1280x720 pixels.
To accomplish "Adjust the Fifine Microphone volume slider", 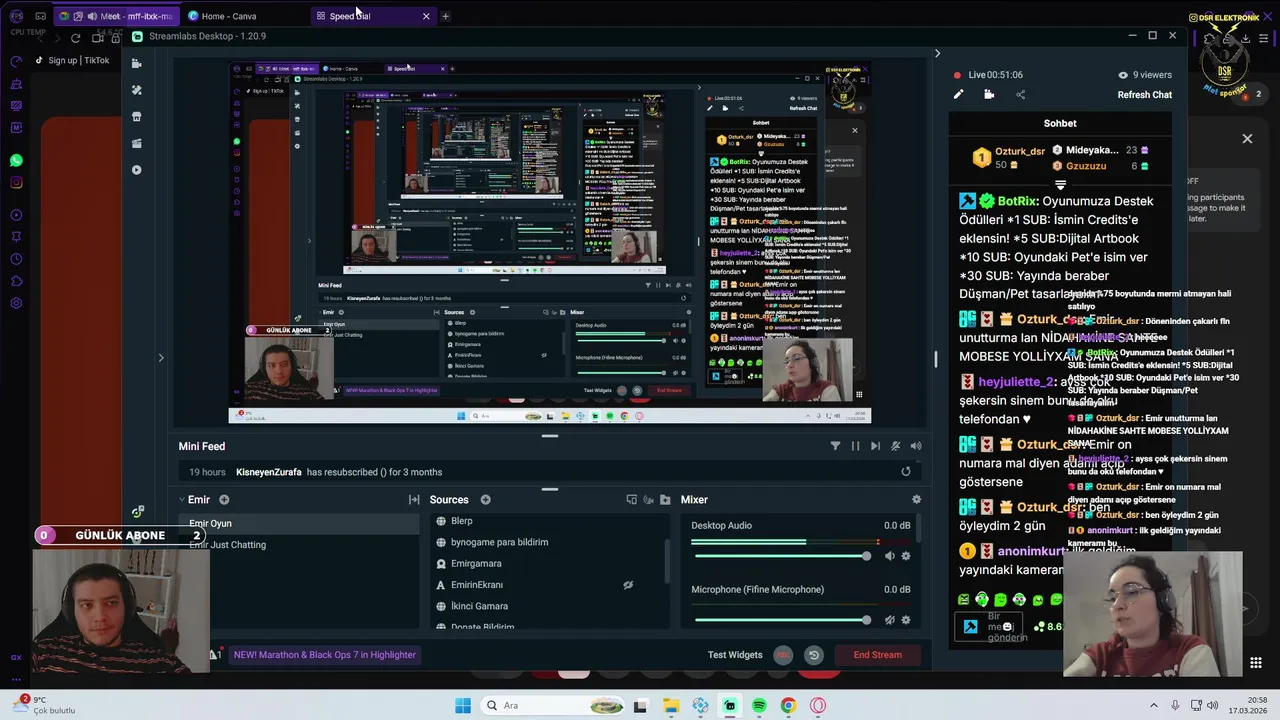I will coord(782,620).
